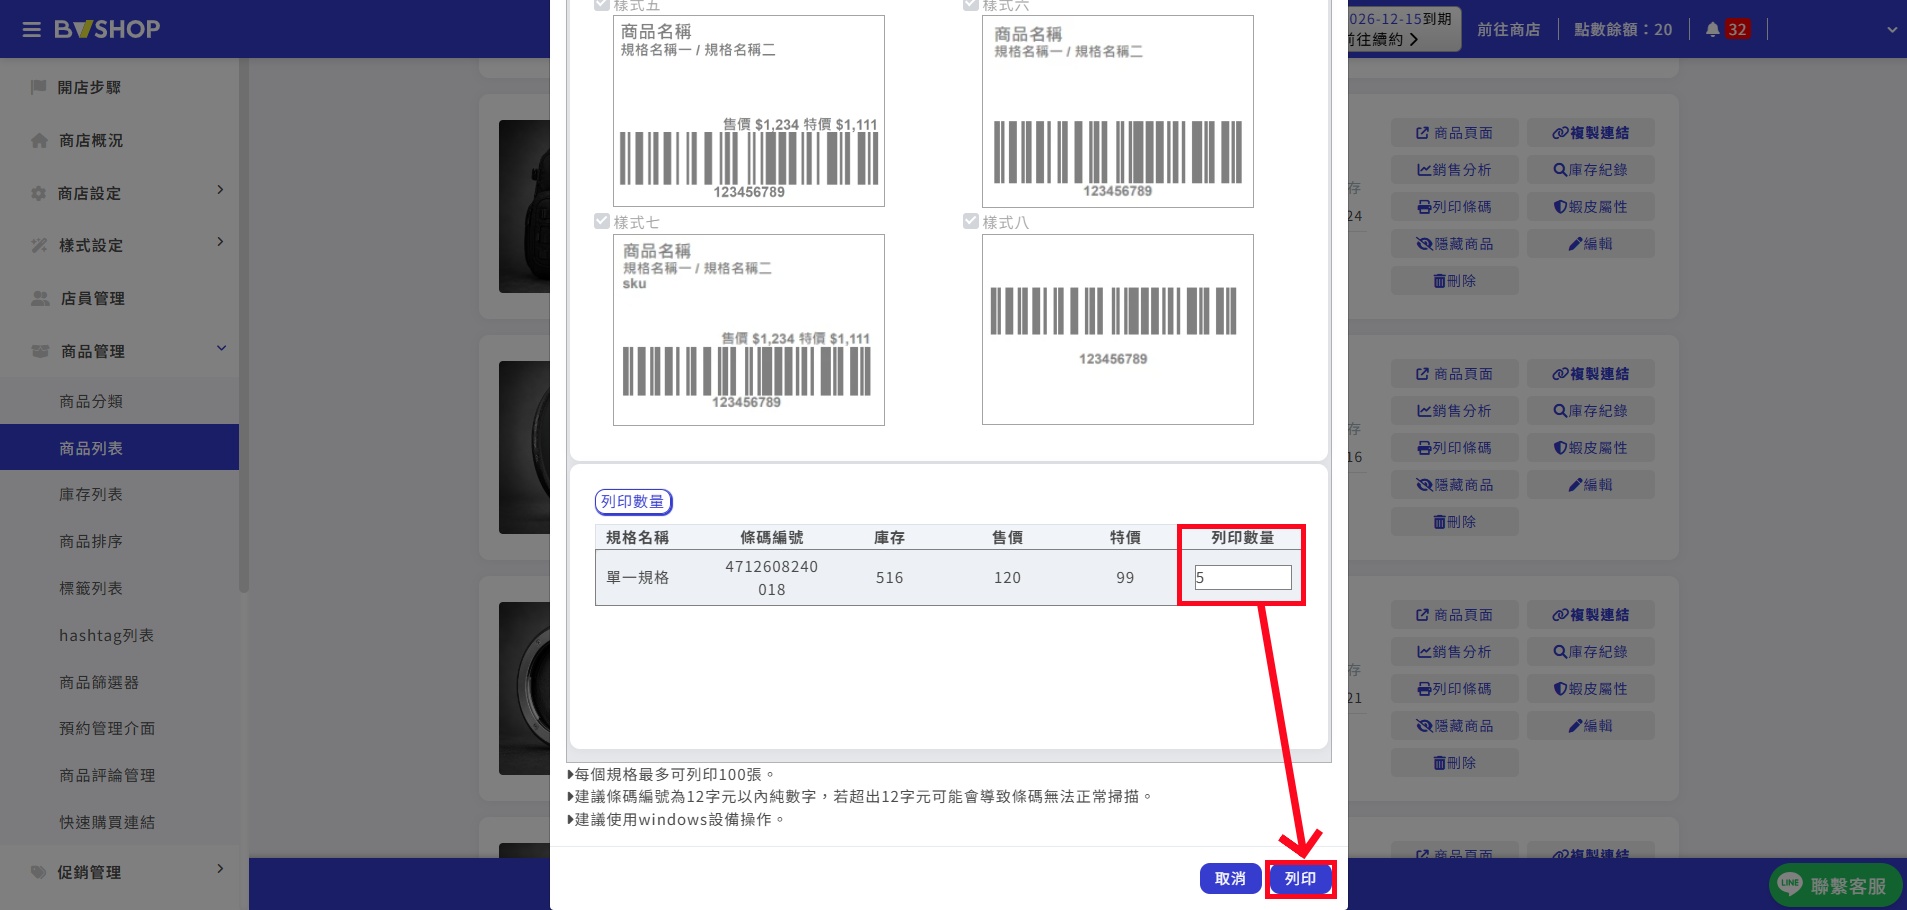Click the 商店概況 home icon
Image resolution: width=1907 pixels, height=910 pixels.
click(x=39, y=140)
